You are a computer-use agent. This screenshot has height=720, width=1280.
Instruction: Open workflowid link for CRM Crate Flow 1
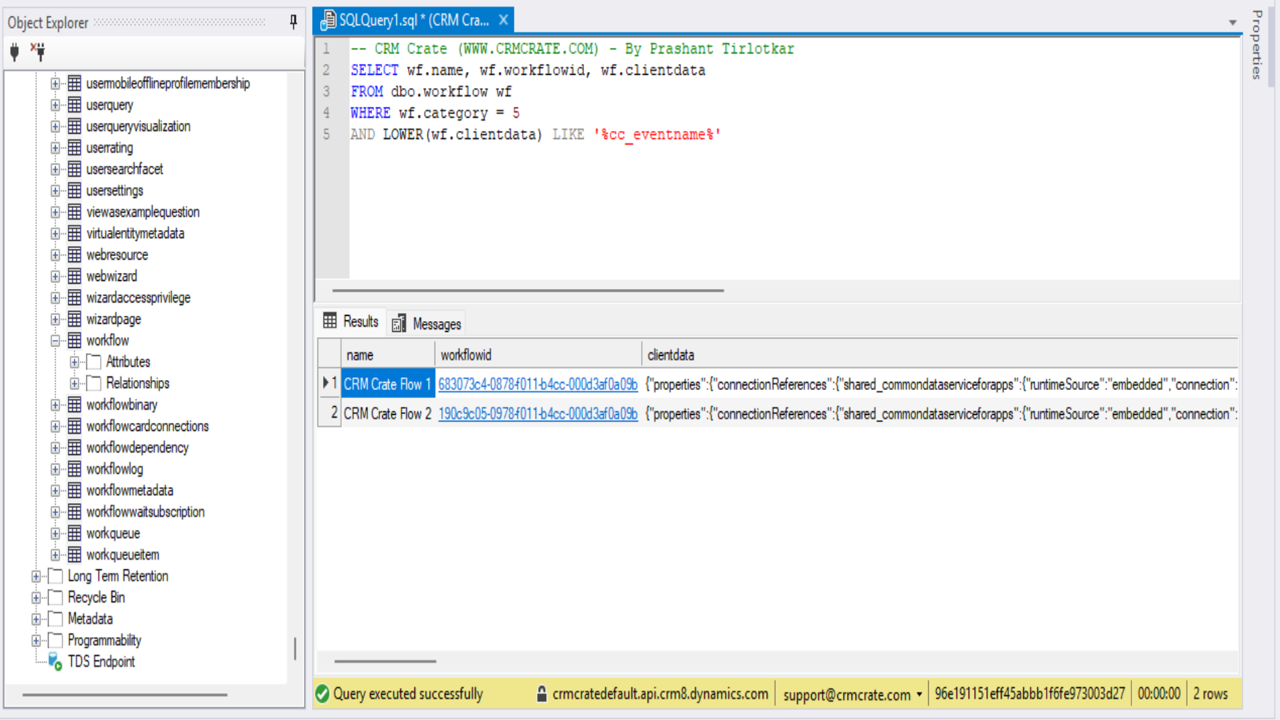point(538,384)
